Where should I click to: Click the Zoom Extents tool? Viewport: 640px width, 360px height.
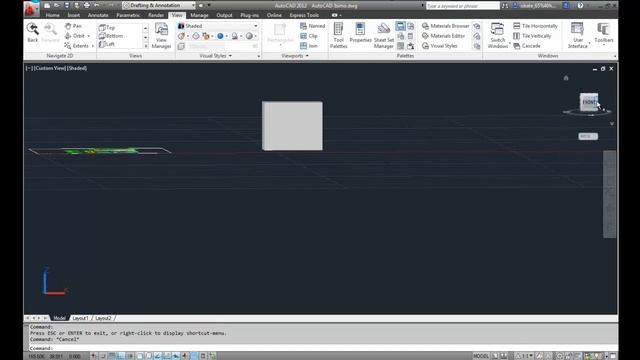pyautogui.click(x=77, y=46)
